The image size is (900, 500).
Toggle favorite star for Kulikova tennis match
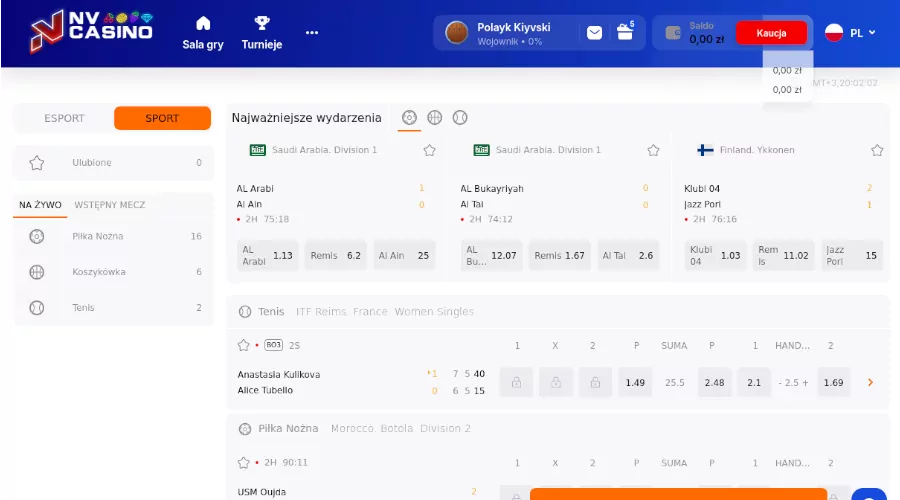coord(243,345)
